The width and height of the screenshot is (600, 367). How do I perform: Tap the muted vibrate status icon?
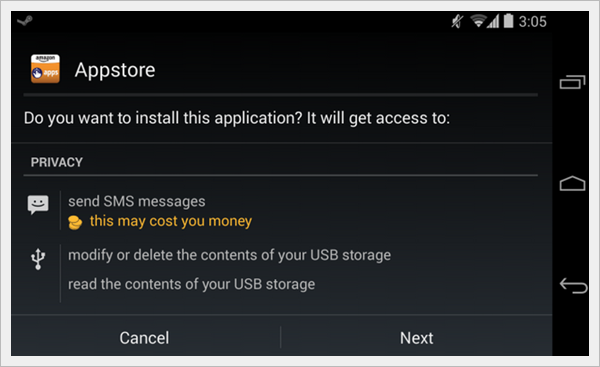(457, 21)
